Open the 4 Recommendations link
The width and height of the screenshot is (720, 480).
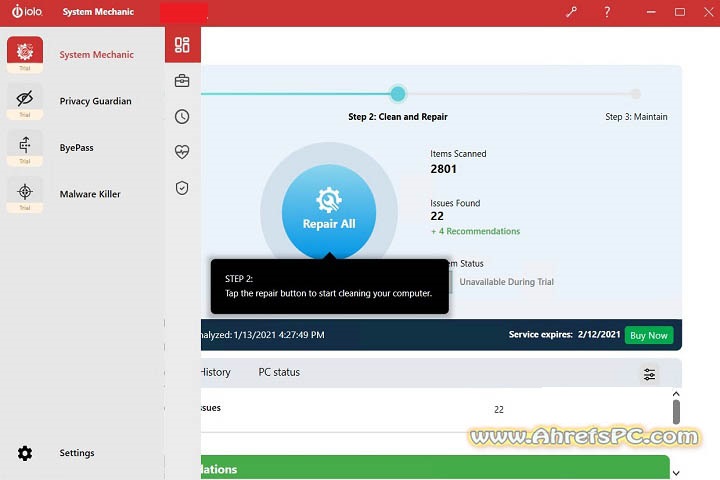[x=475, y=231]
